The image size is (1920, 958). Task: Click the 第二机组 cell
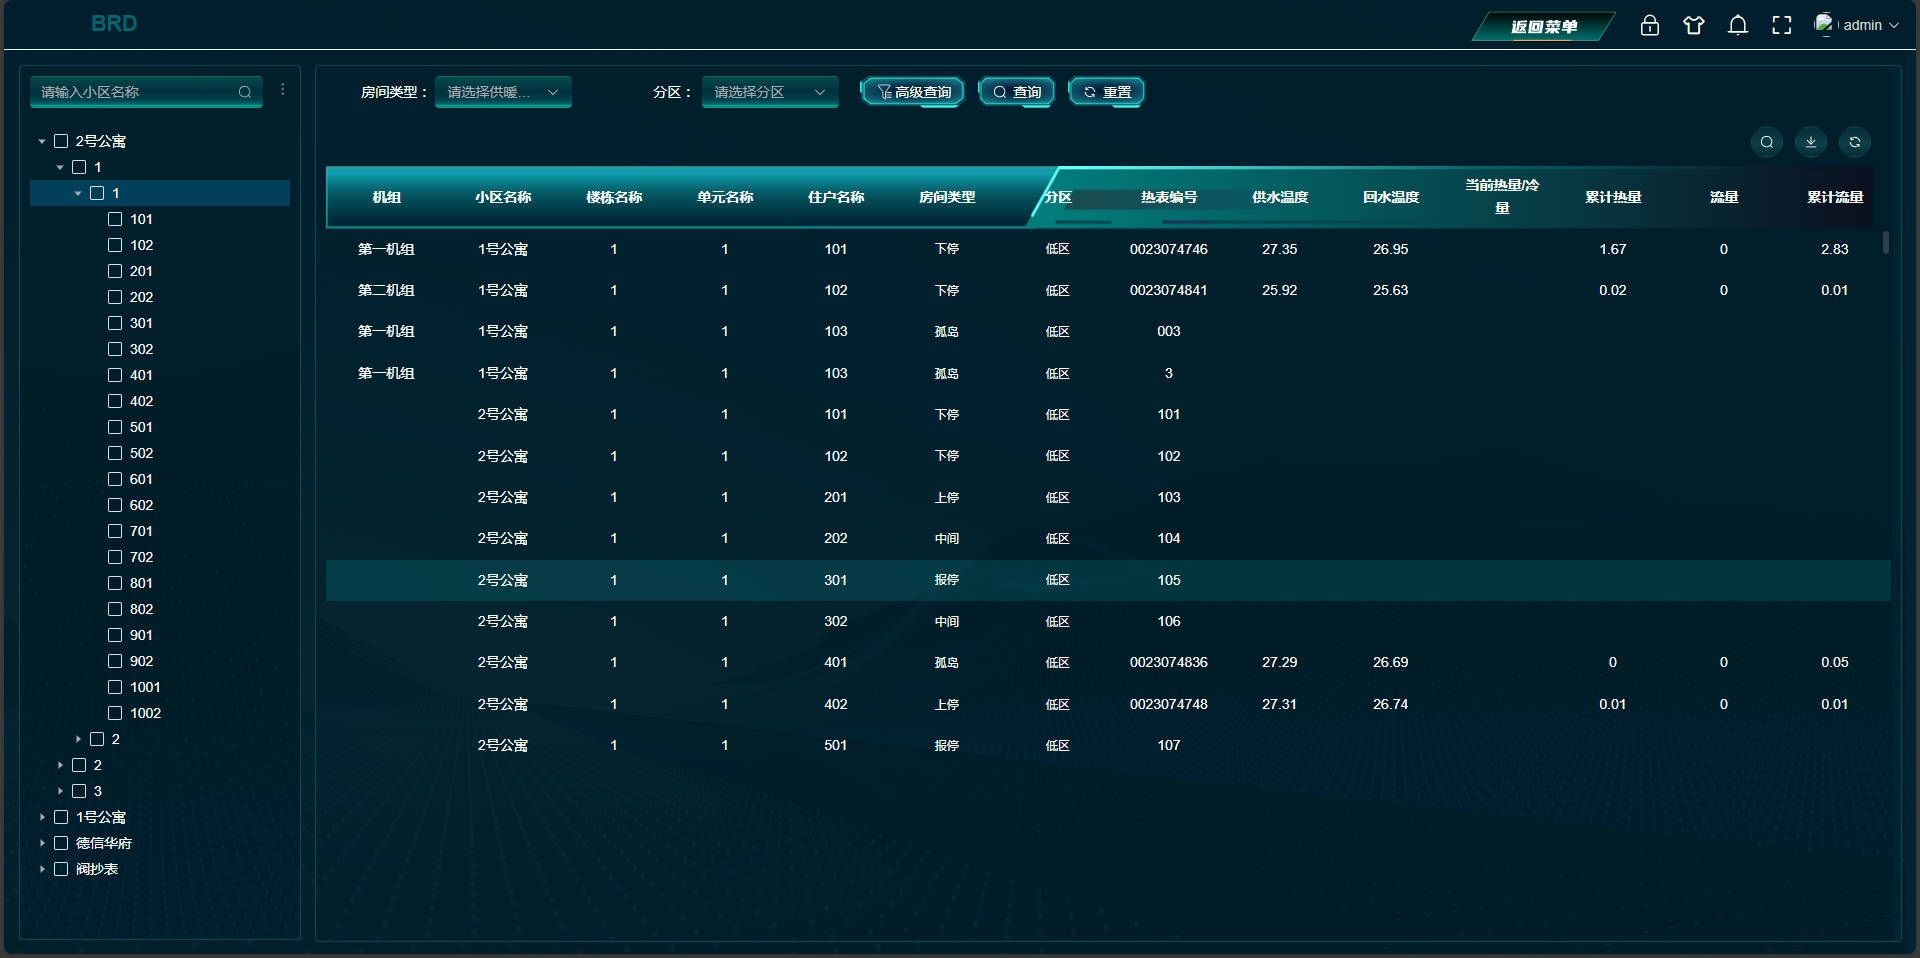[386, 290]
